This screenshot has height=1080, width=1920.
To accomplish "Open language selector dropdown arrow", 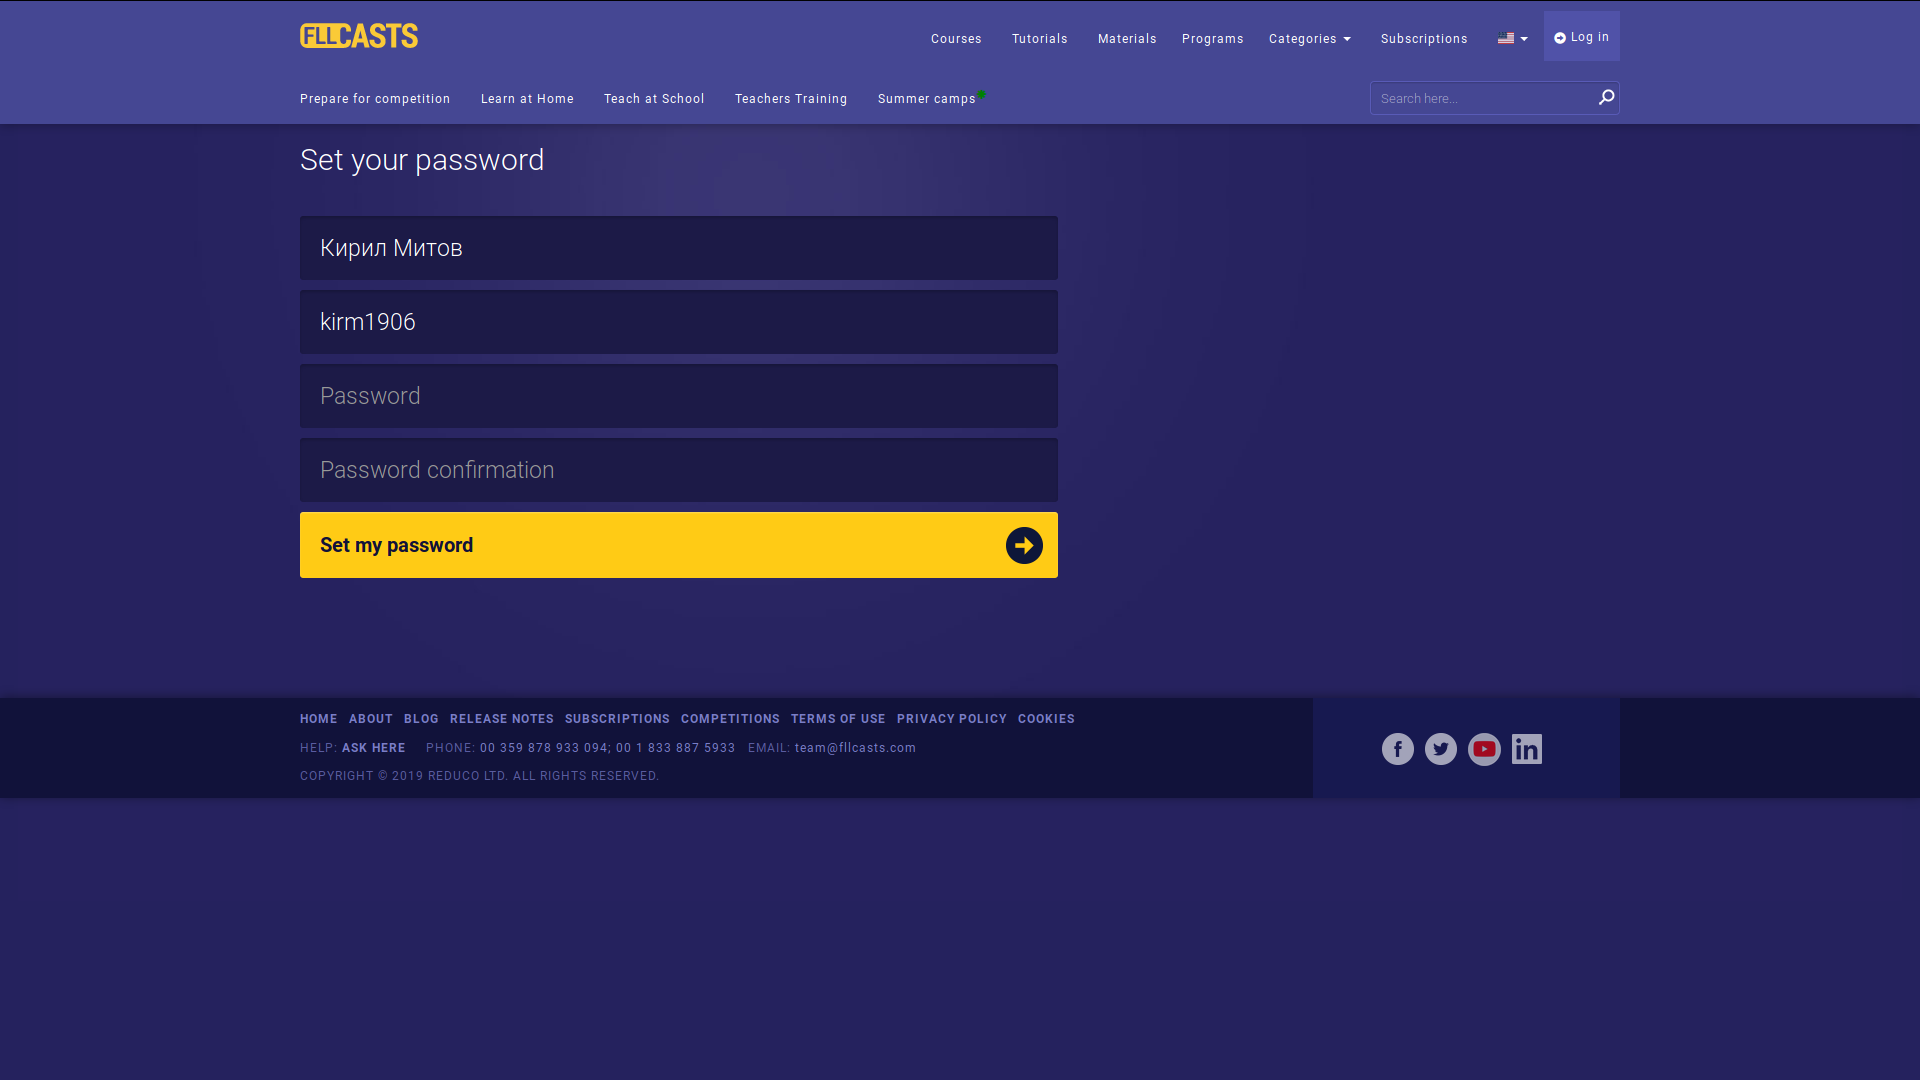I will click(1524, 39).
